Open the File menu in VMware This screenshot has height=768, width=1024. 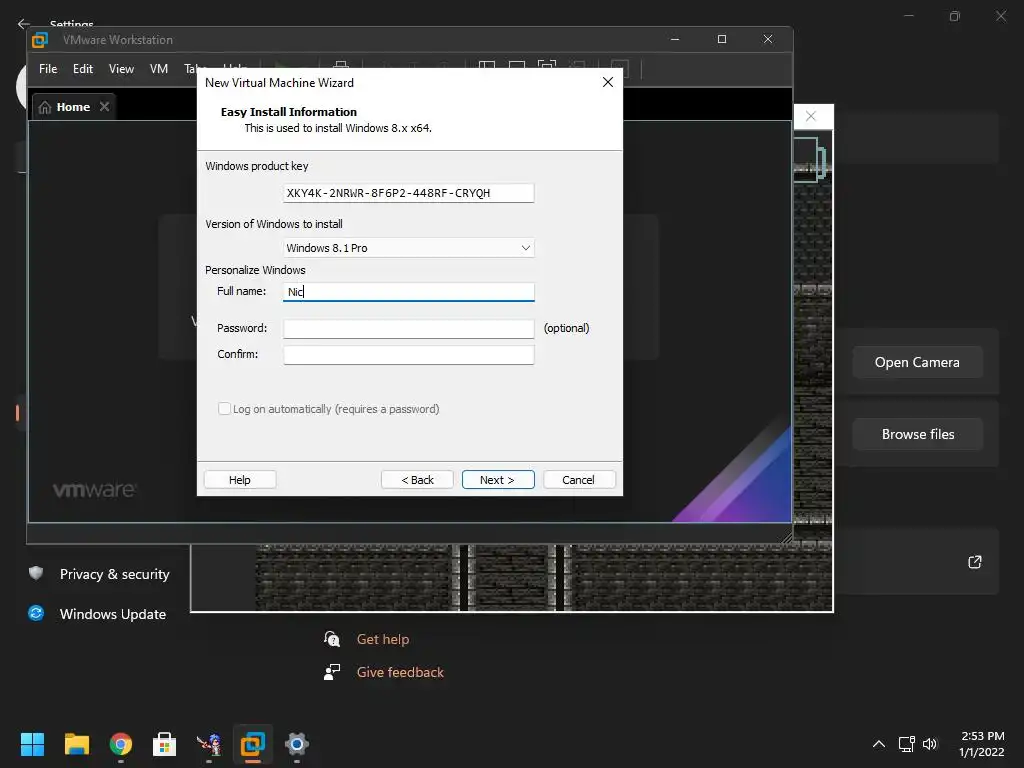click(x=48, y=69)
